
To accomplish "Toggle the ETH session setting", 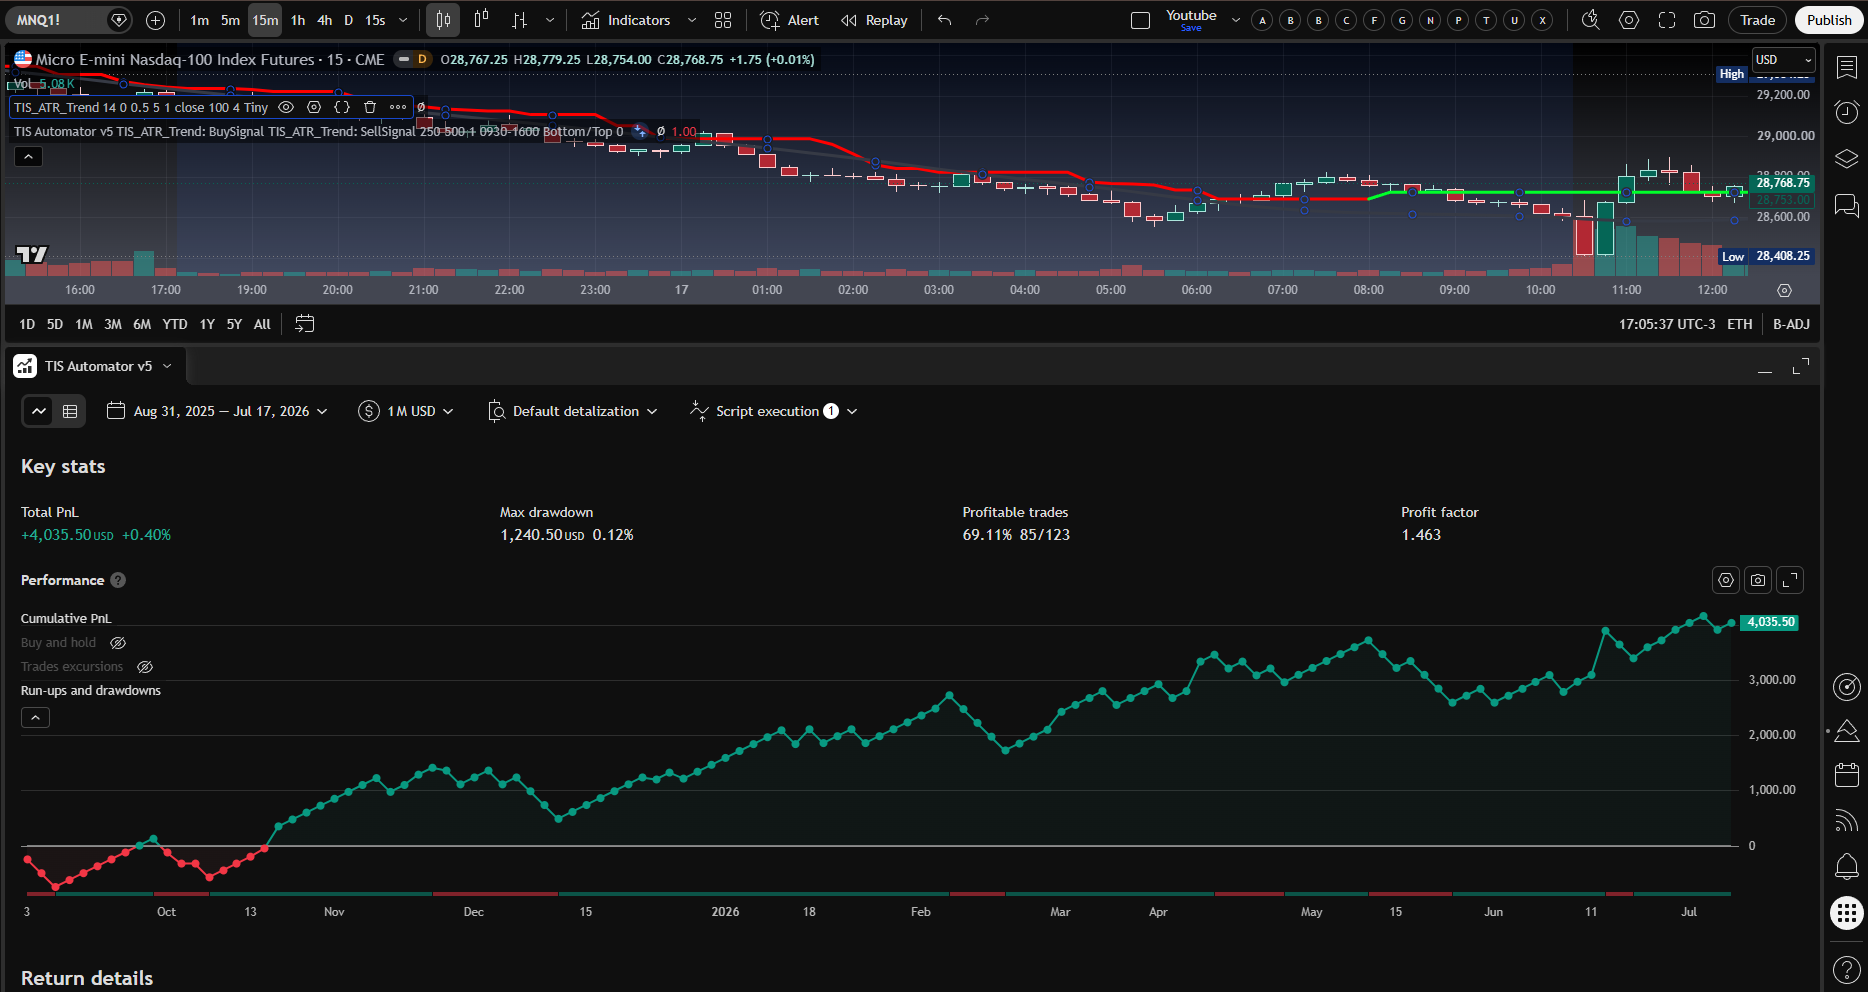I will pos(1739,324).
